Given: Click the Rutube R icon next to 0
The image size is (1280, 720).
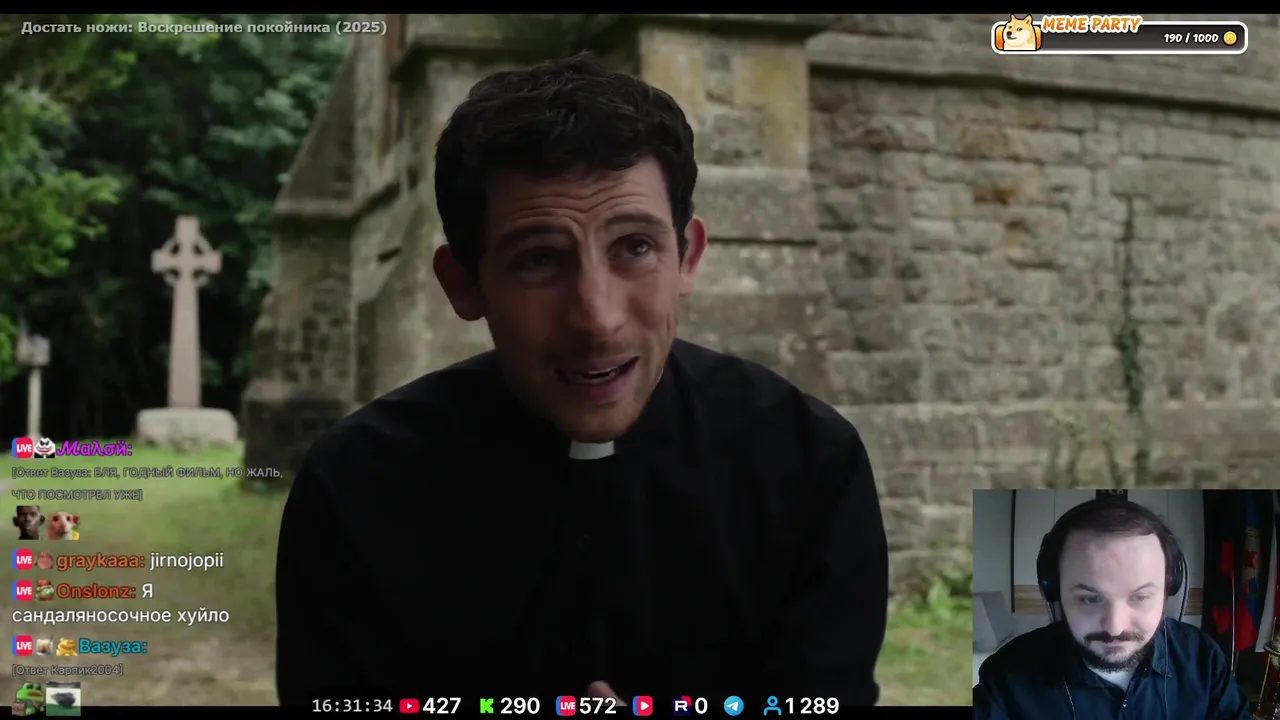Looking at the screenshot, I should point(682,706).
